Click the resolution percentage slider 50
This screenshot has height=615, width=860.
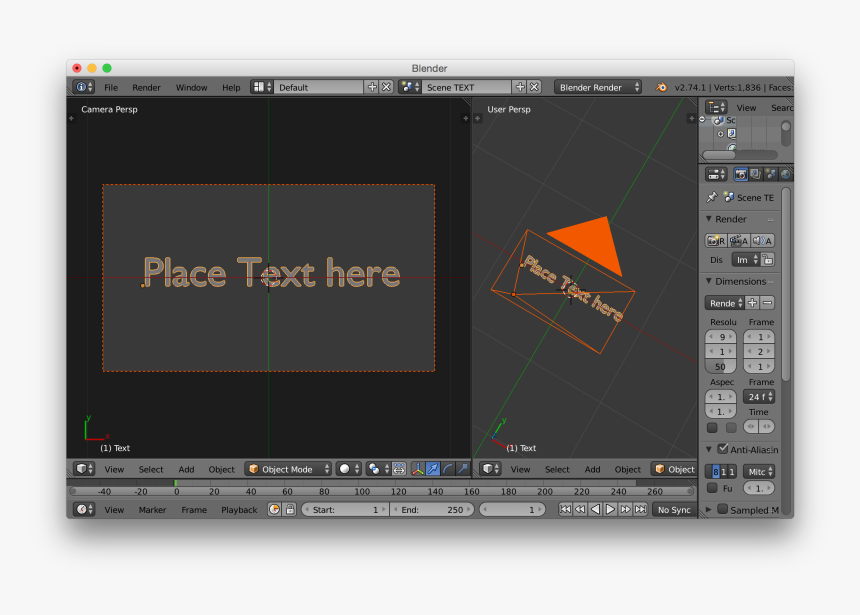coord(720,366)
